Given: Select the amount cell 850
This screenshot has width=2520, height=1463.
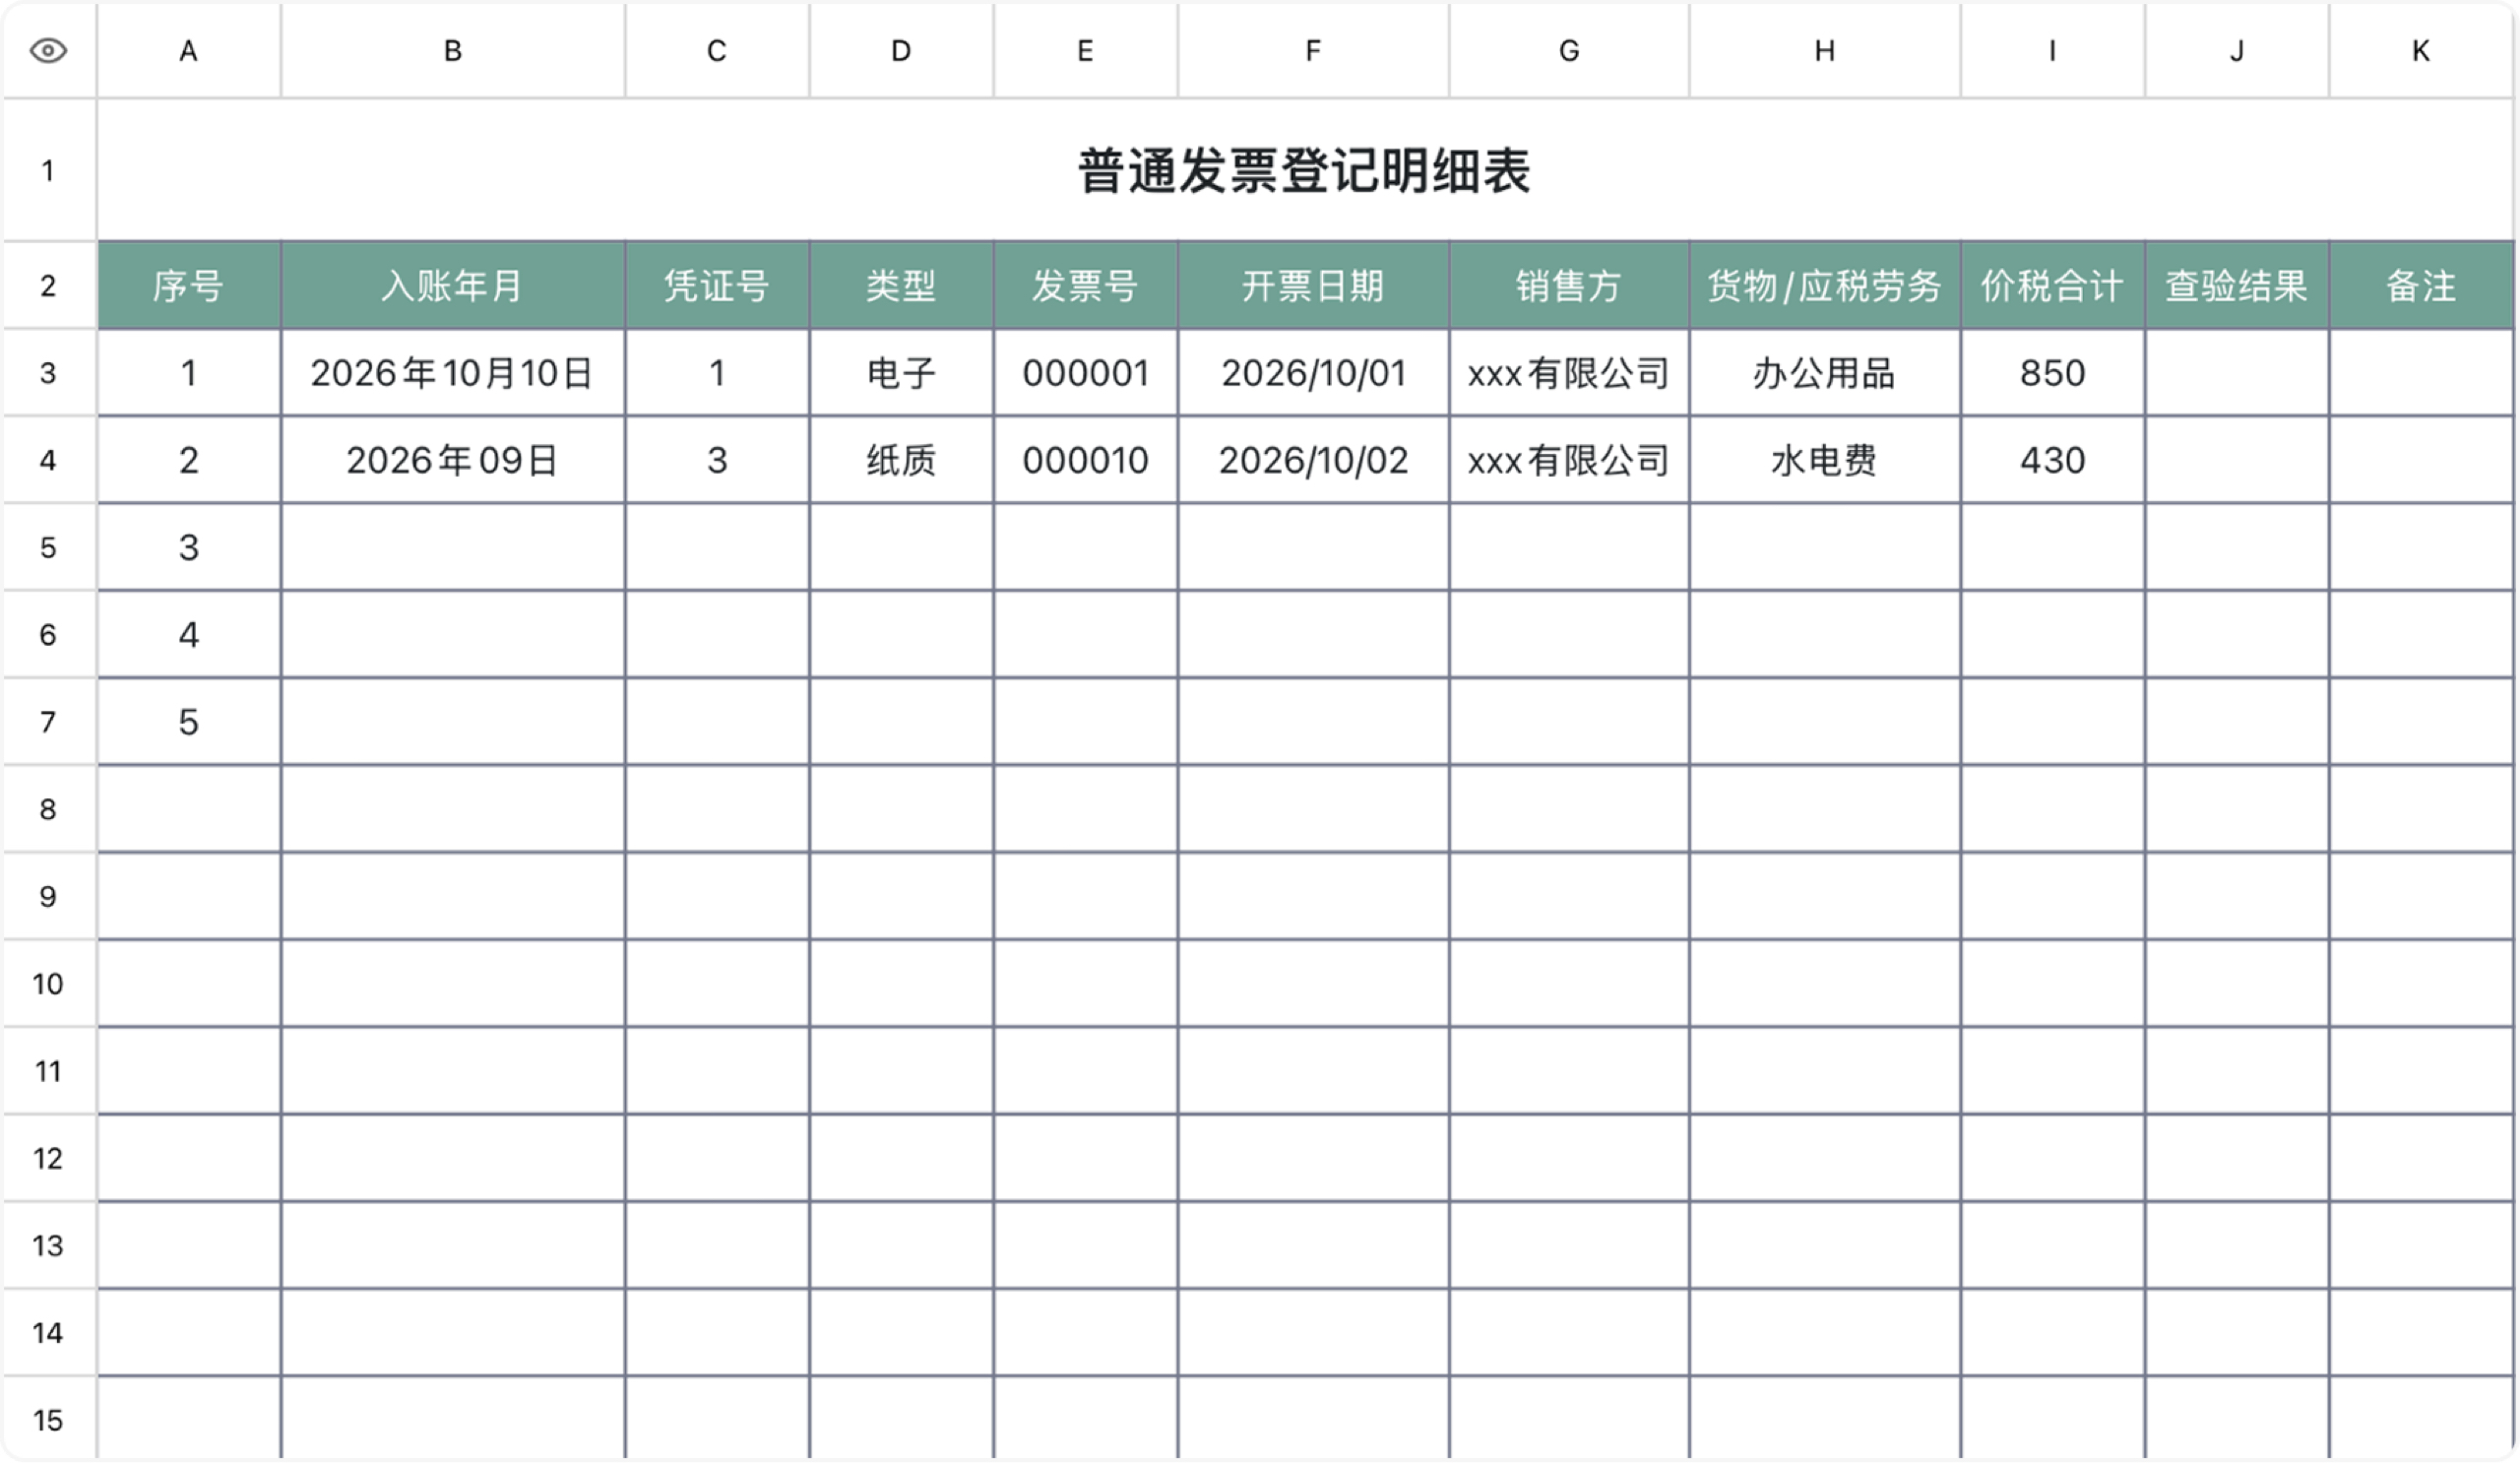Looking at the screenshot, I should click(2052, 373).
